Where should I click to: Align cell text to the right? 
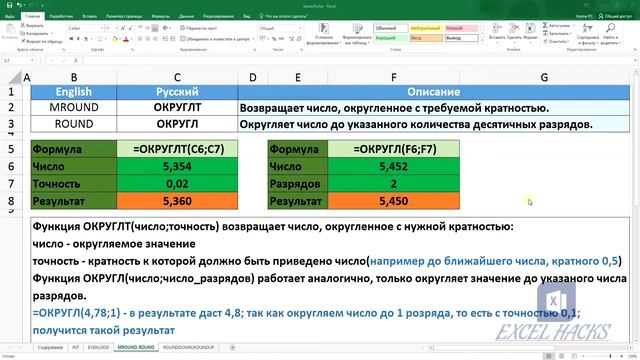click(x=155, y=39)
